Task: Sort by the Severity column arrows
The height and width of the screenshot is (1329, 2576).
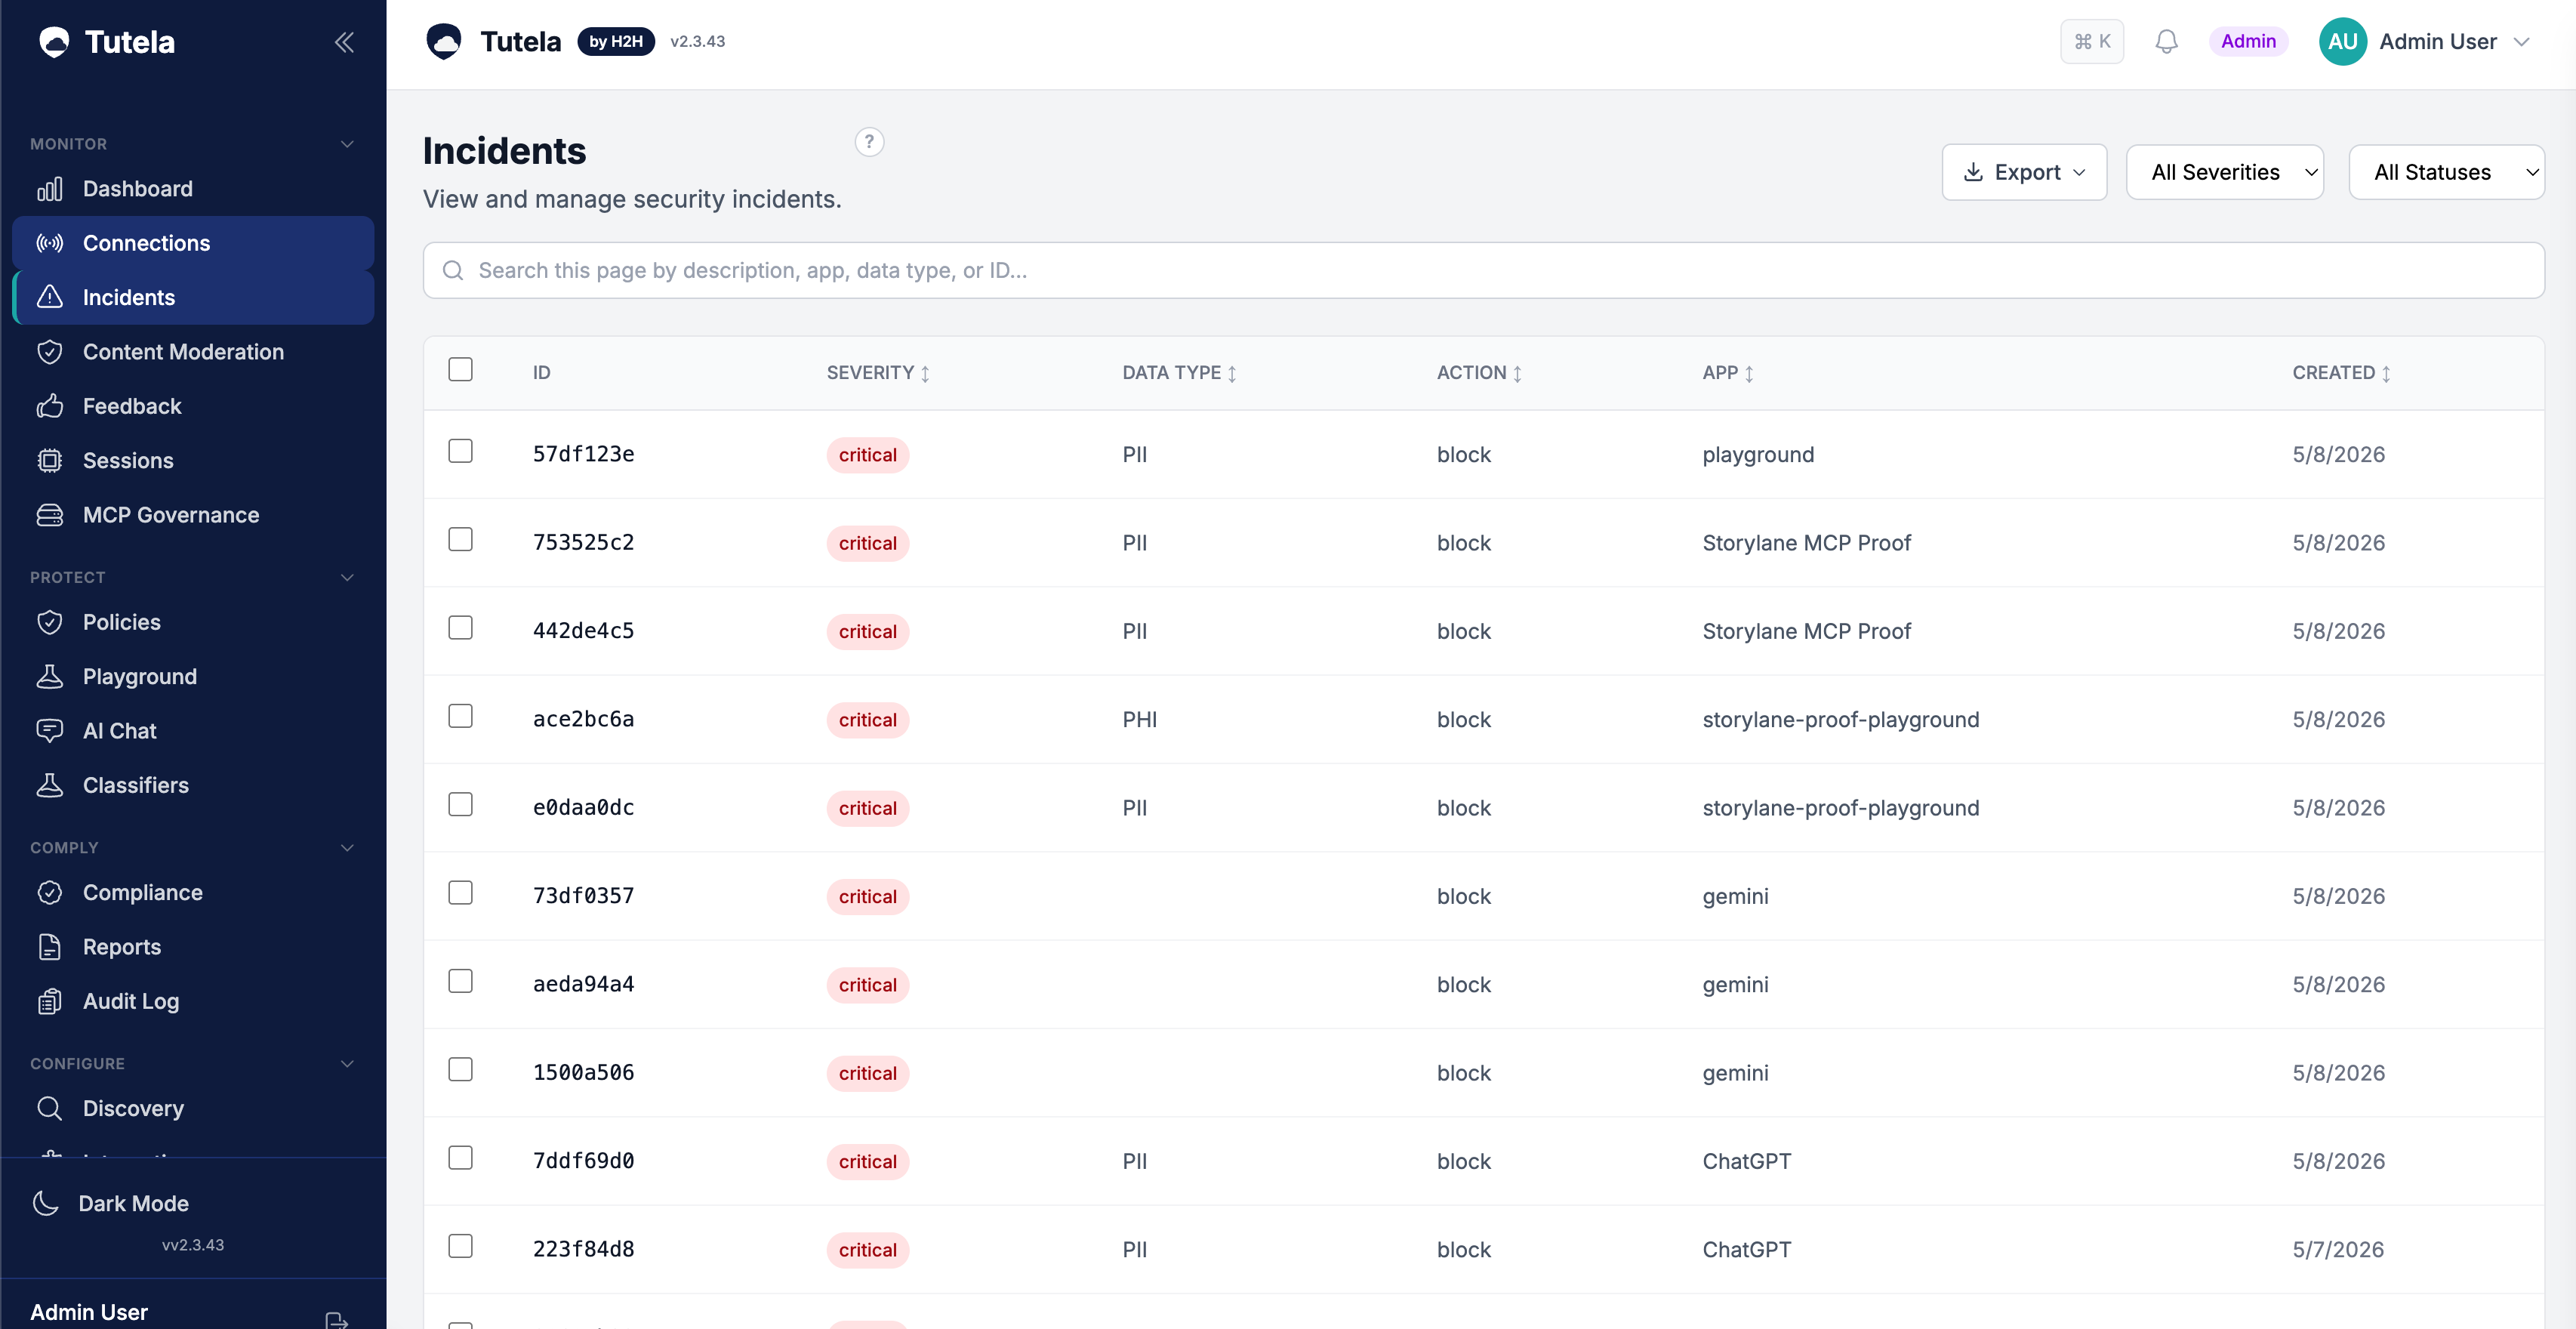Action: tap(925, 373)
